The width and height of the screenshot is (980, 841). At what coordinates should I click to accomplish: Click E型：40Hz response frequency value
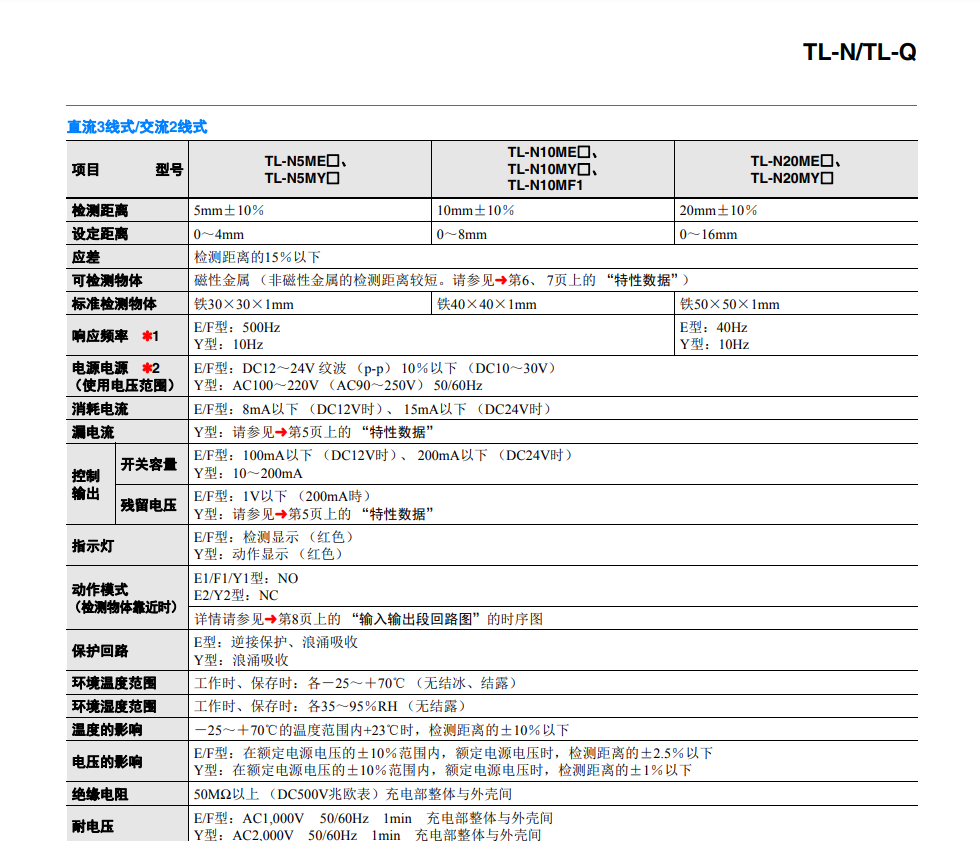tap(714, 327)
